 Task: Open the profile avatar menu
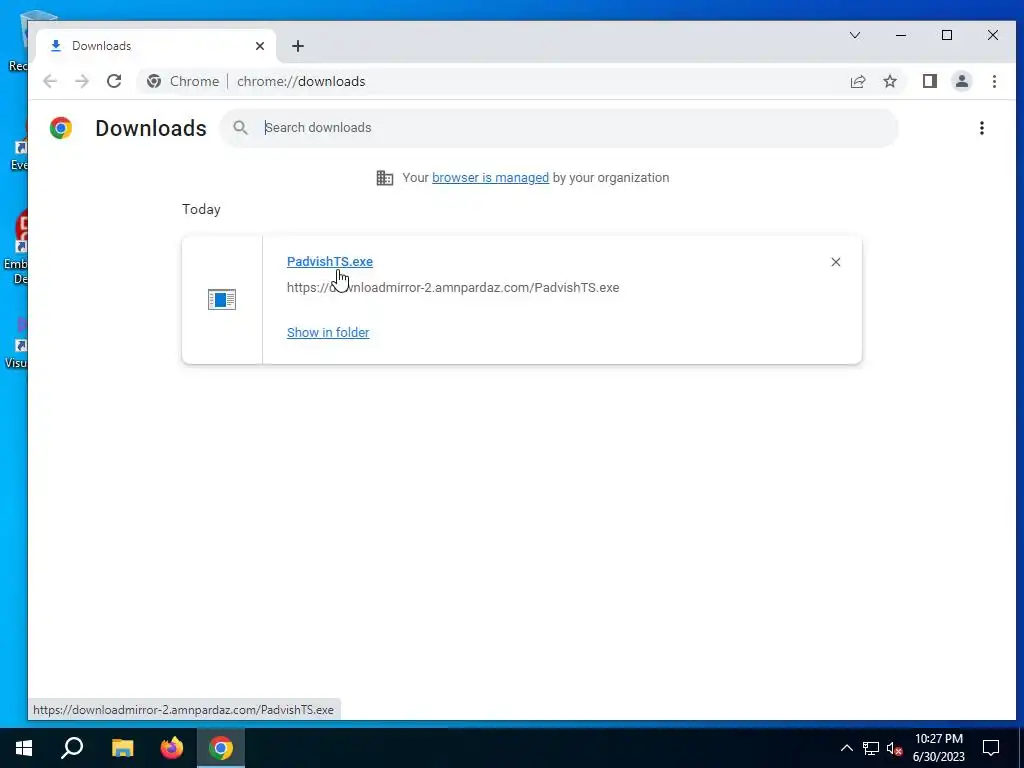961,81
